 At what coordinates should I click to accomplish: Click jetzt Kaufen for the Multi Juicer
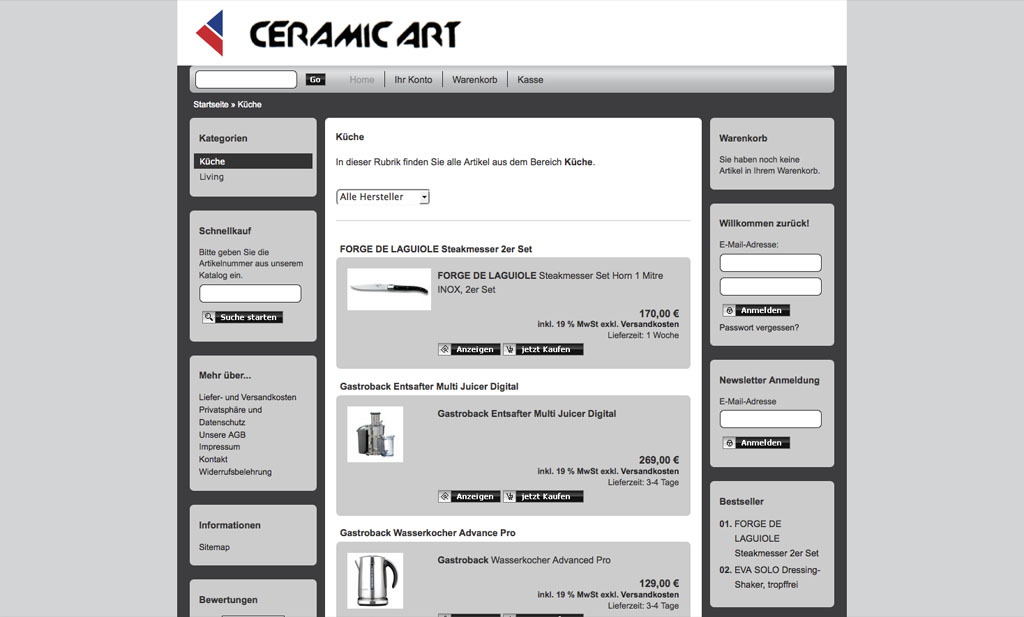[x=543, y=496]
